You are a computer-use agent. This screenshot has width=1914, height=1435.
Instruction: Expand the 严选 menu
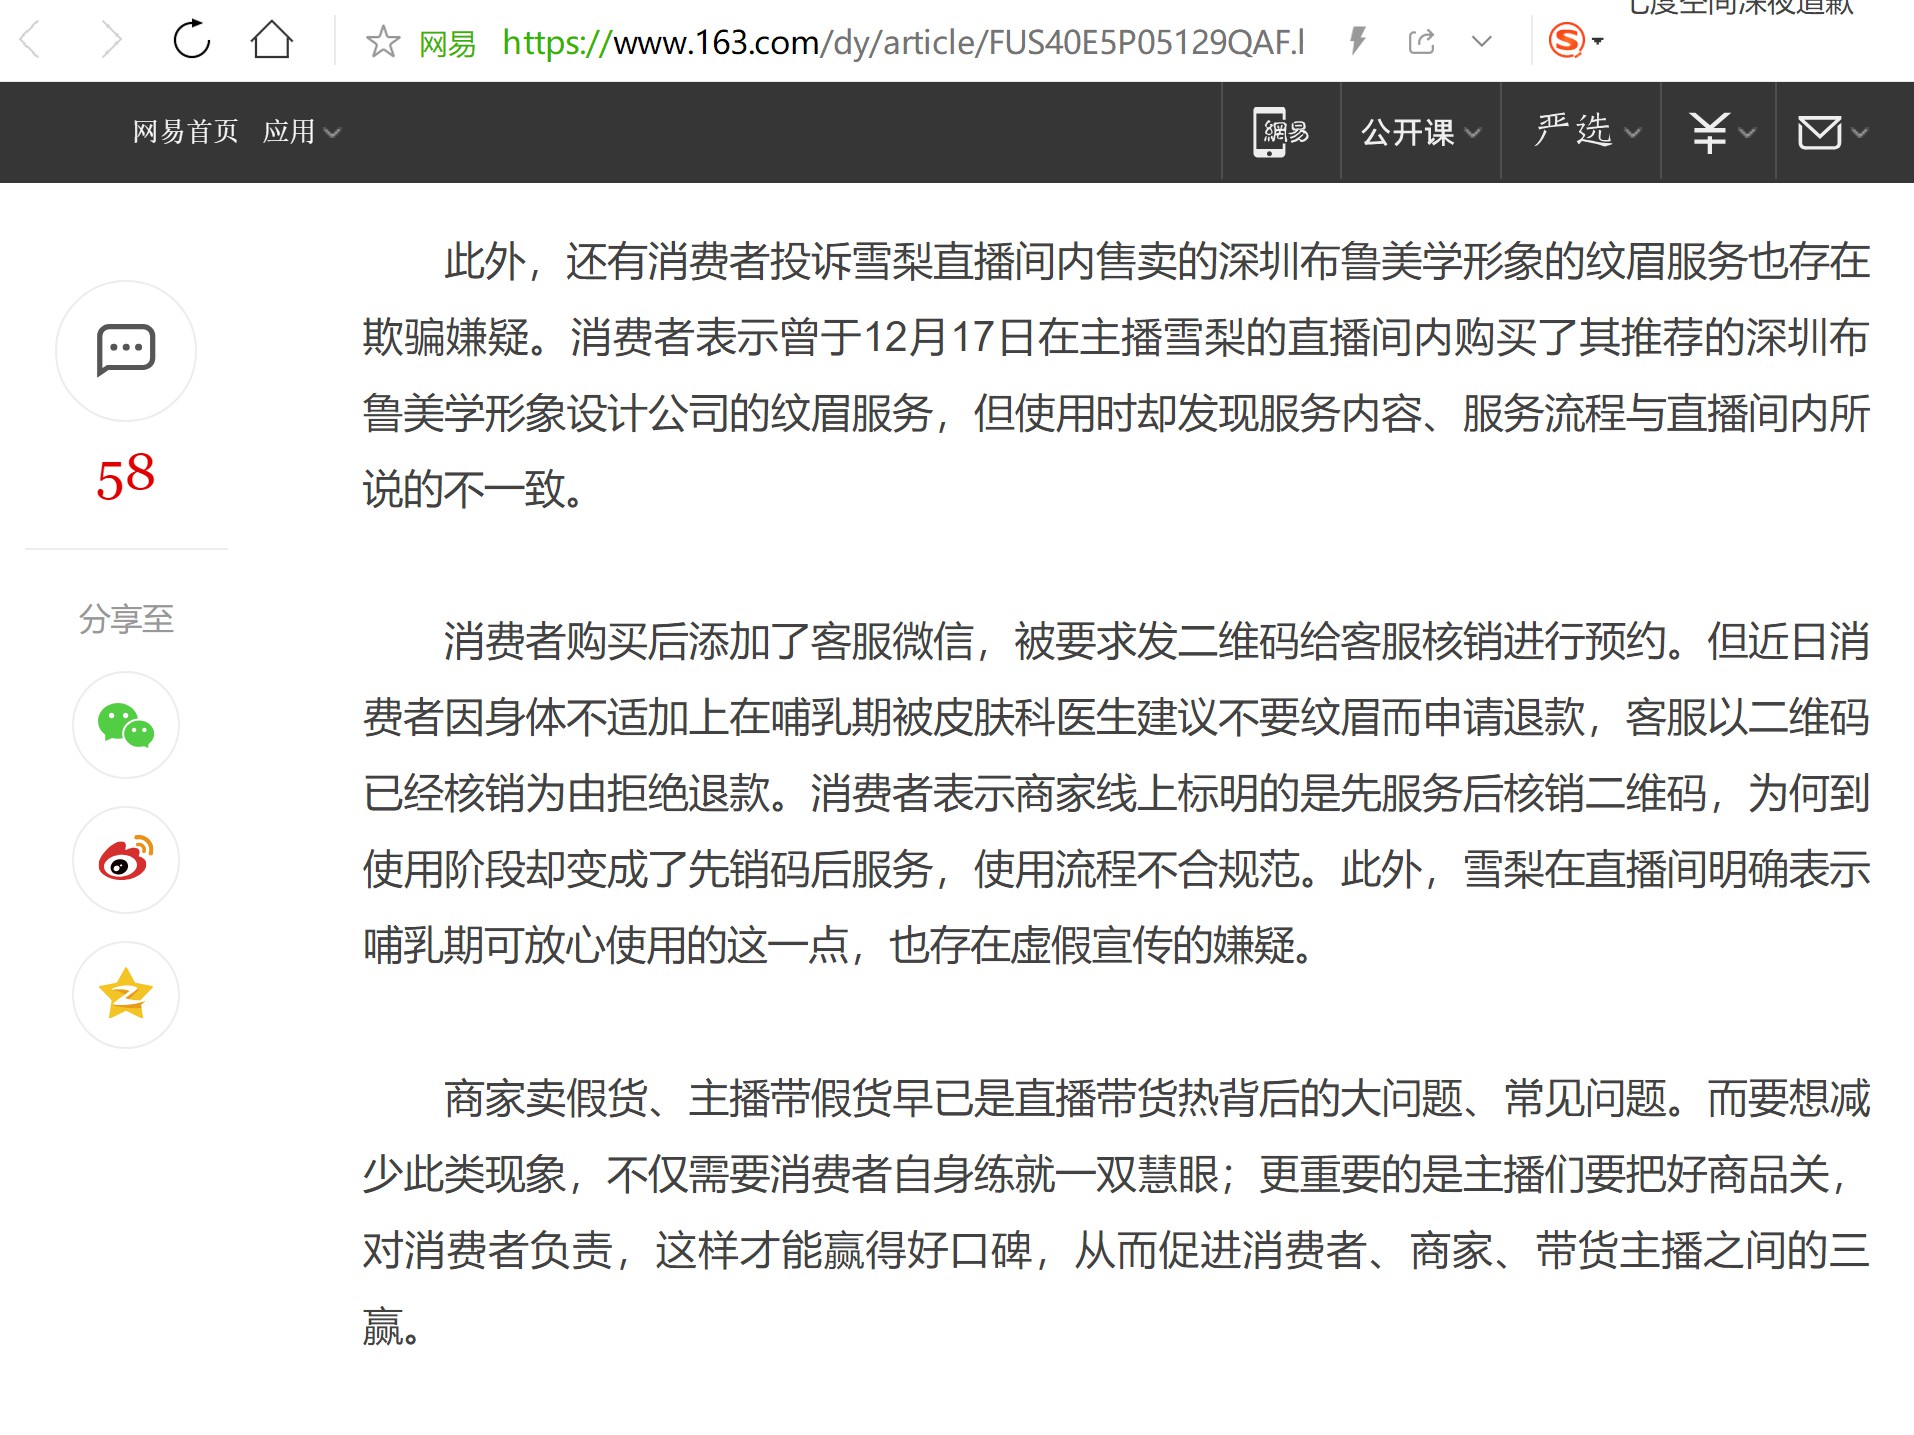1587,131
